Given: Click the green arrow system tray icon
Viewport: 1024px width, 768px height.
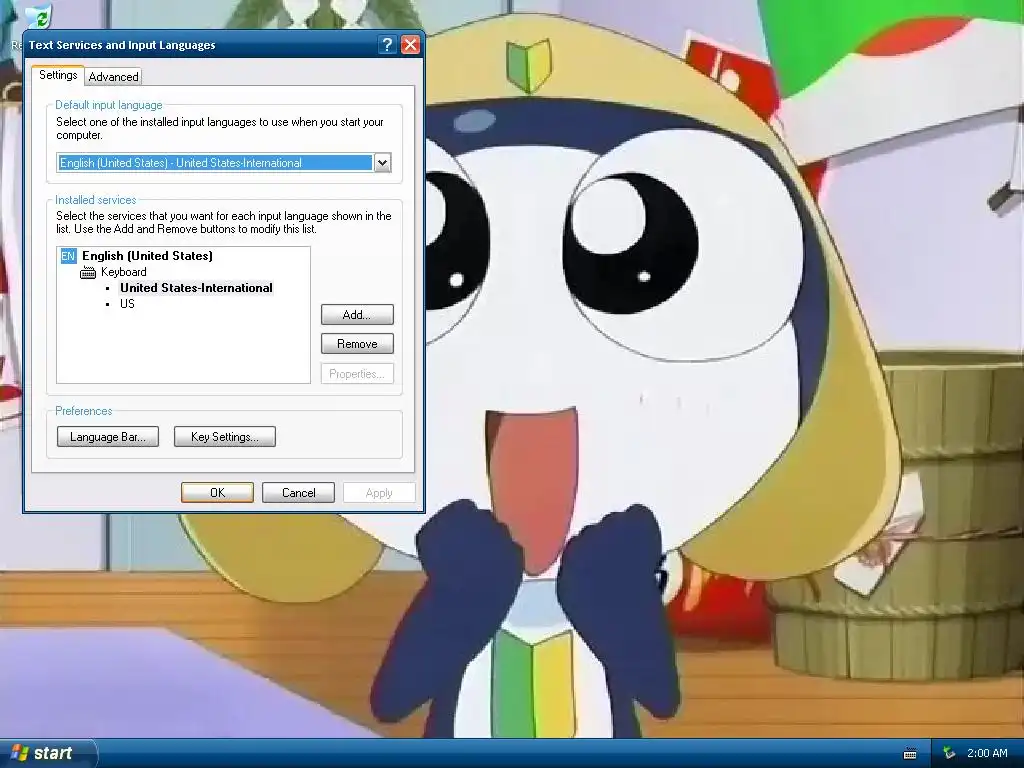Looking at the screenshot, I should click(x=950, y=753).
